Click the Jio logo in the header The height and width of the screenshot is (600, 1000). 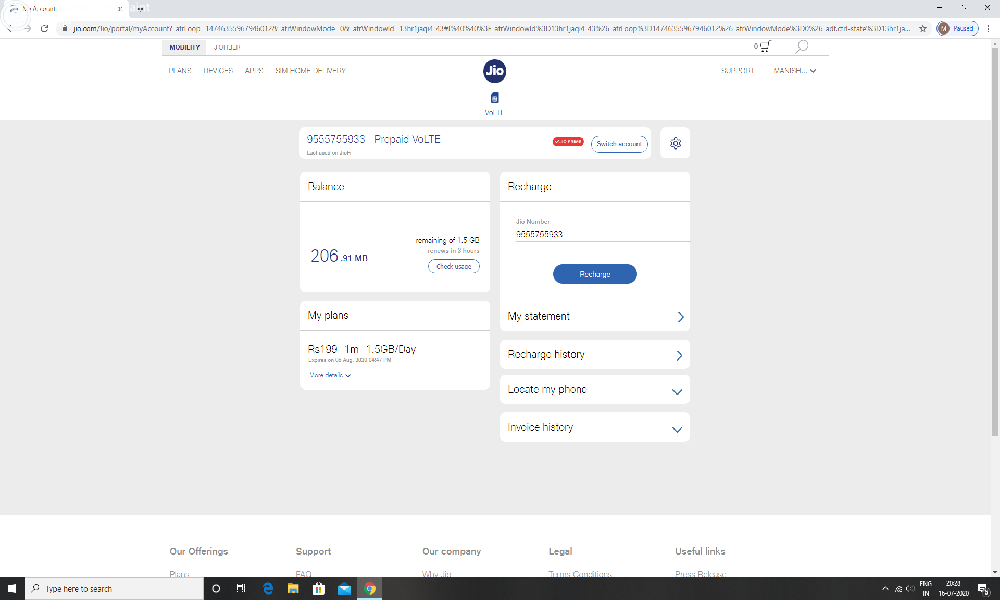pos(494,70)
